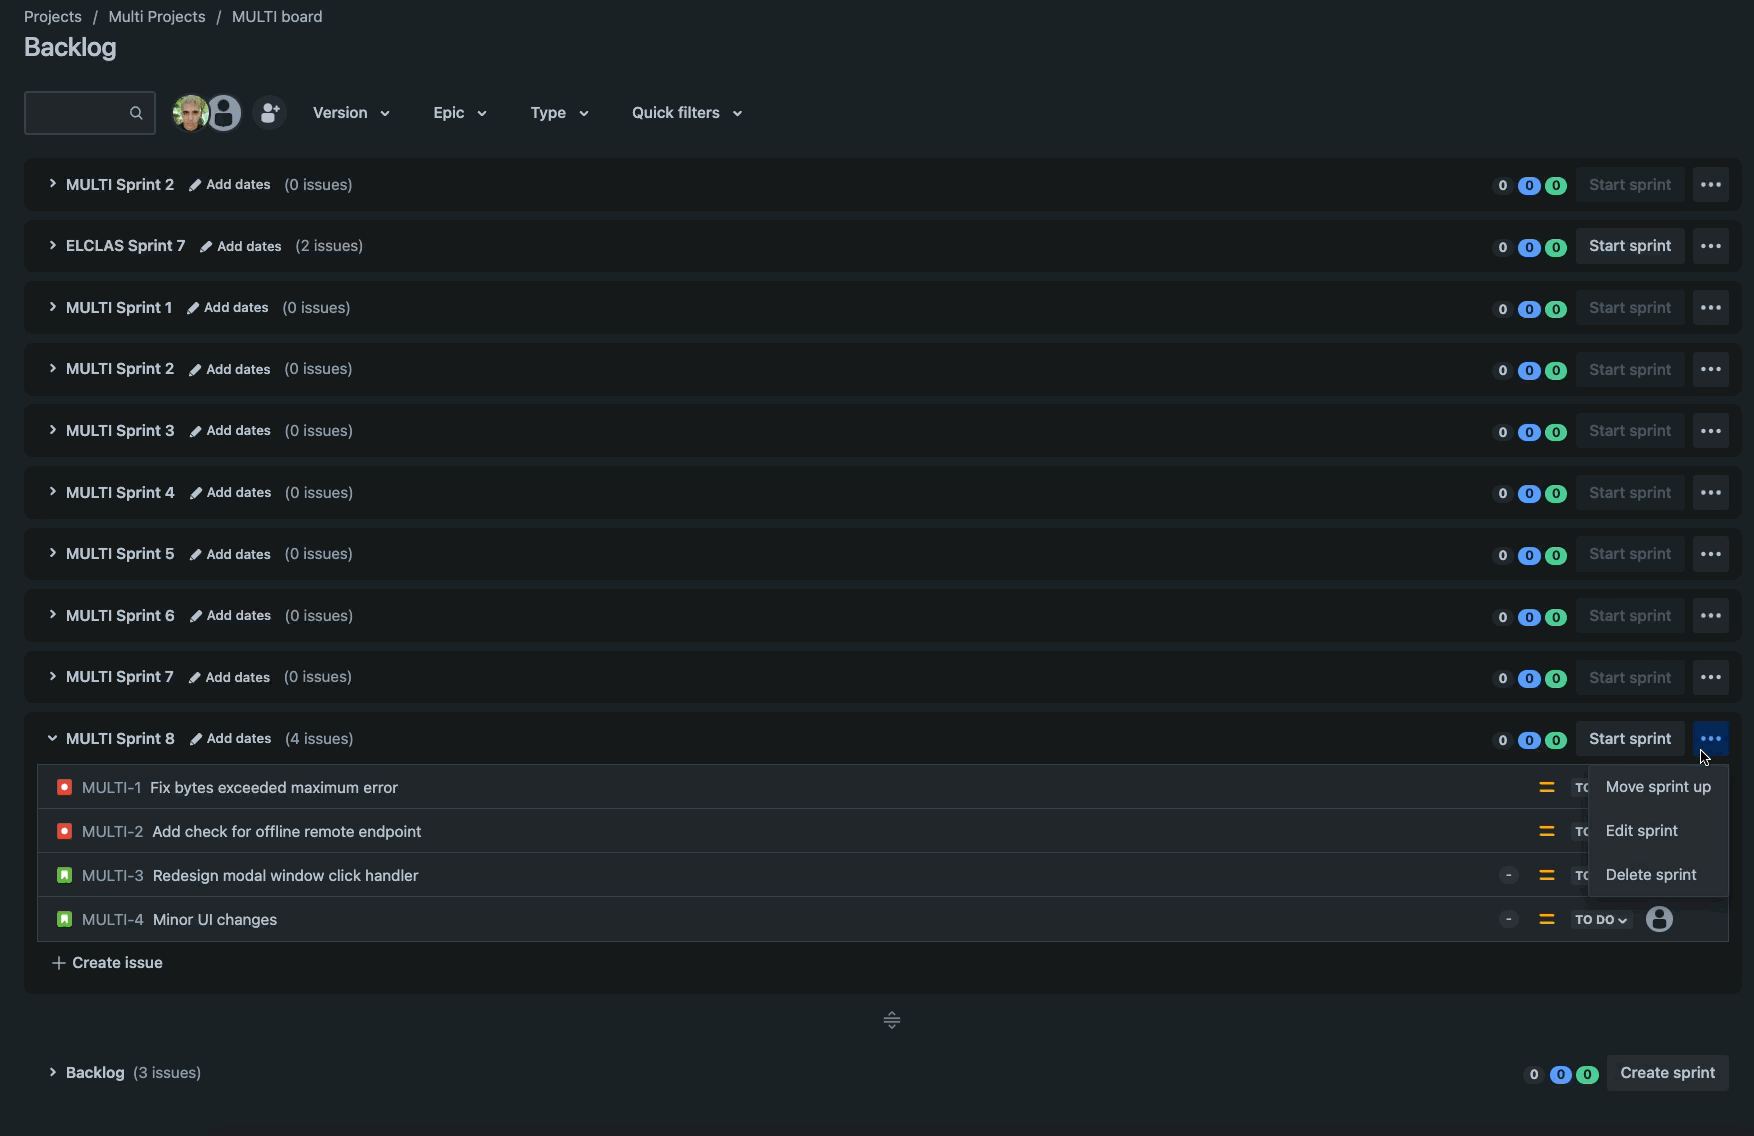
Task: Click the medium priority icon on MULTI-2
Action: (1546, 832)
